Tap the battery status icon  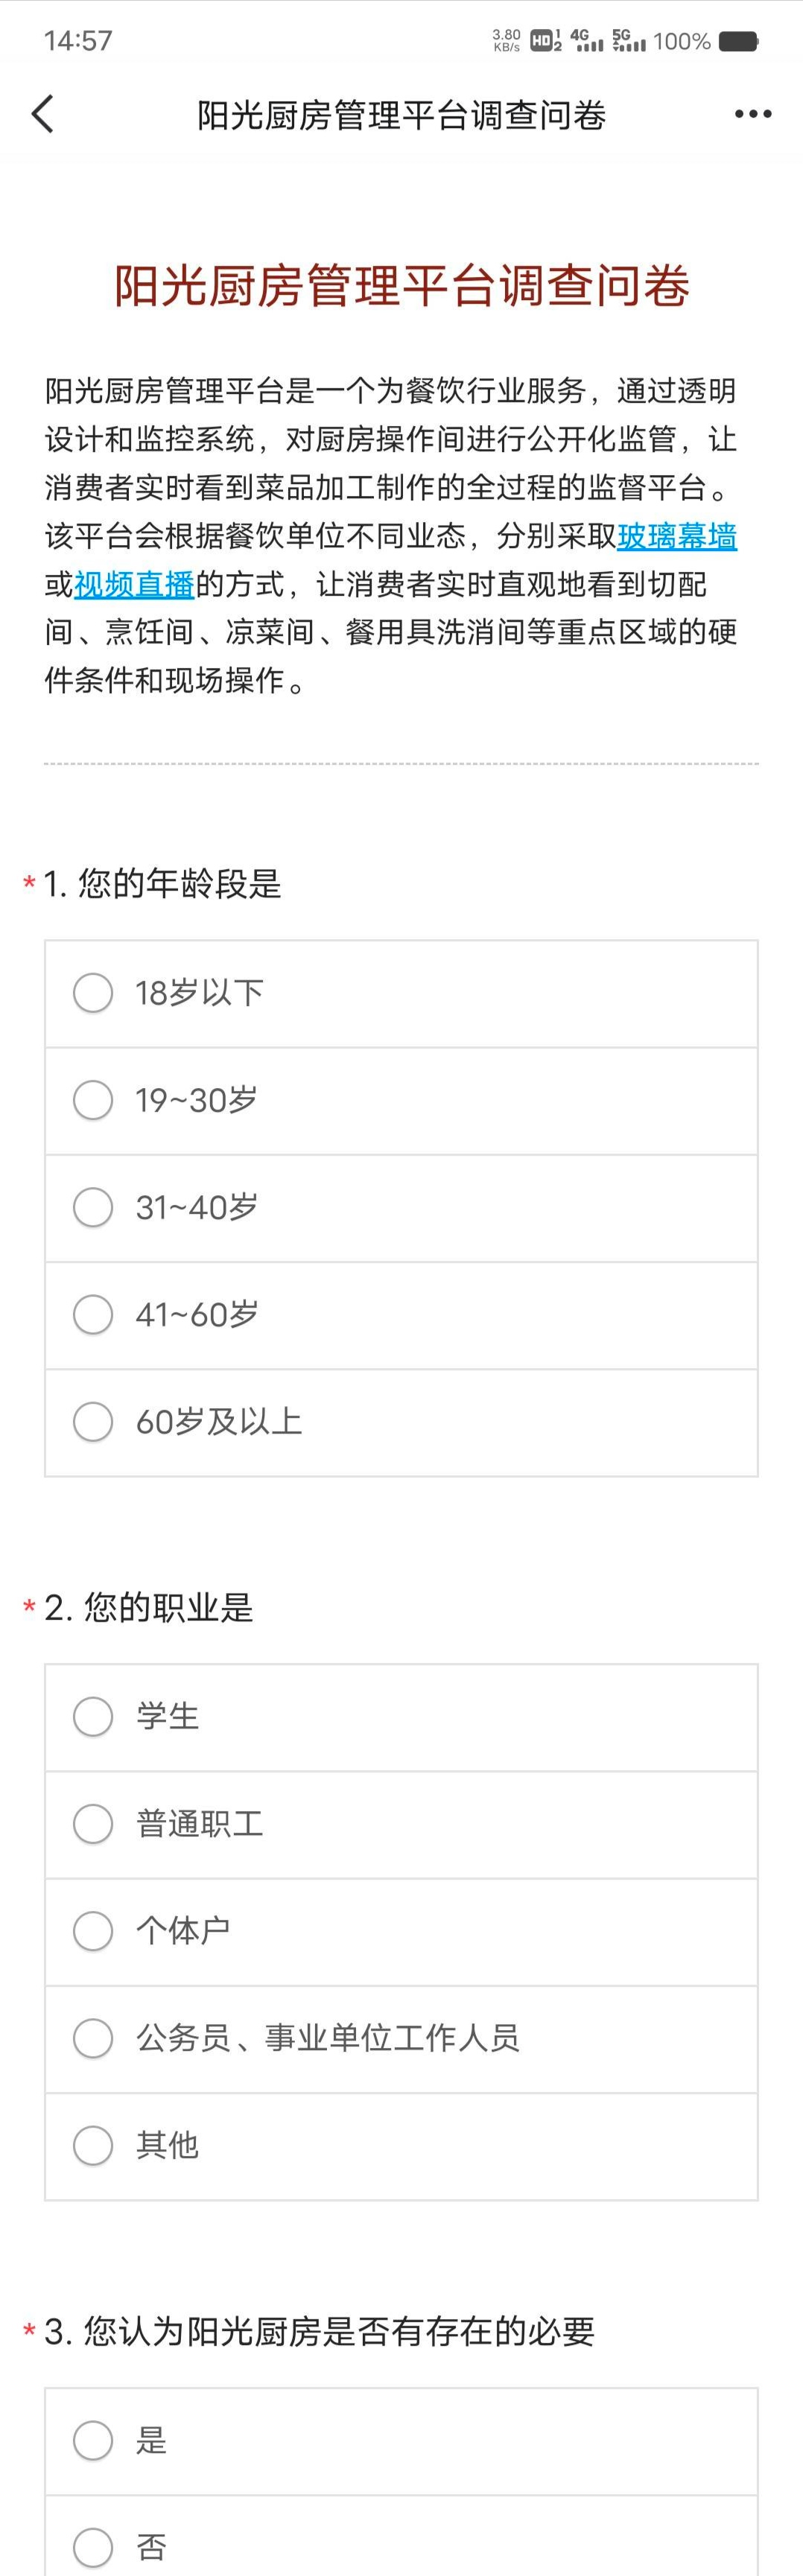tap(738, 41)
